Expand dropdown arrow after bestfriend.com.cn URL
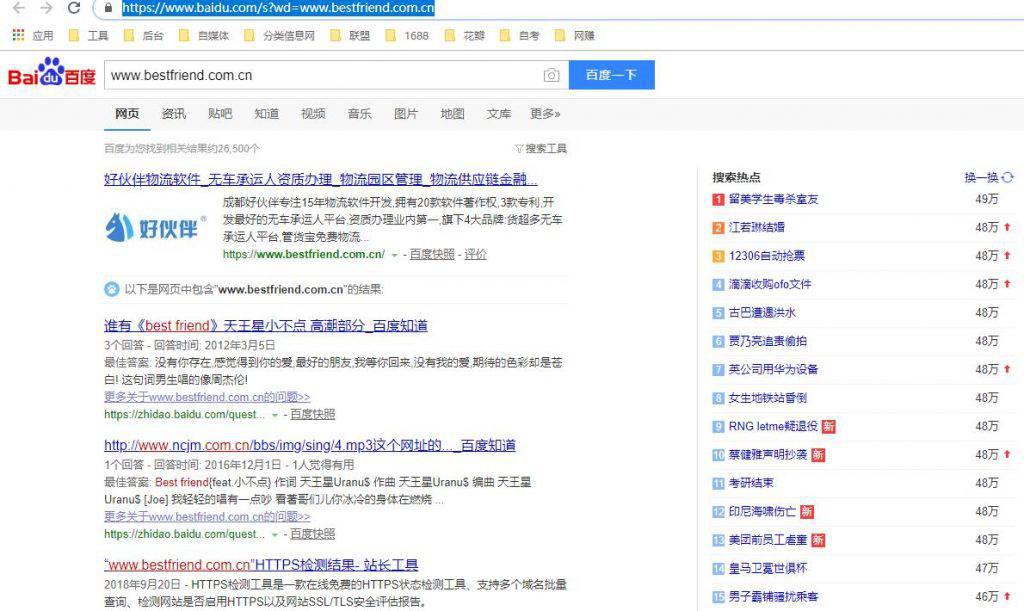 (394, 255)
